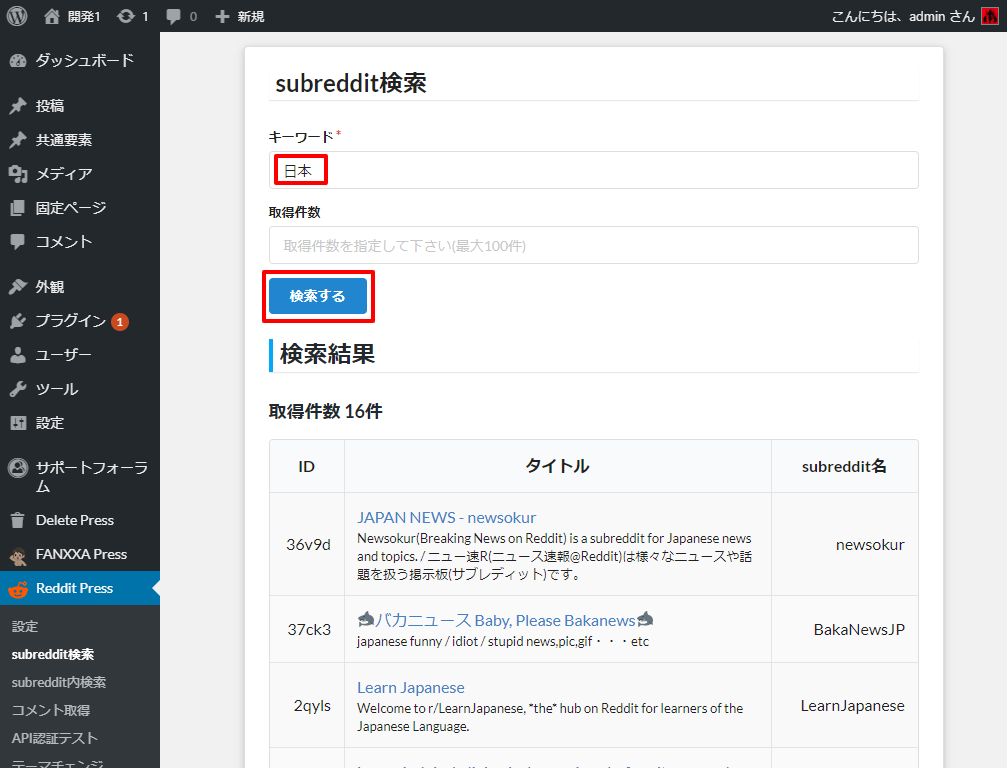Open the JAPAN NEWS - newsokur link

446,517
